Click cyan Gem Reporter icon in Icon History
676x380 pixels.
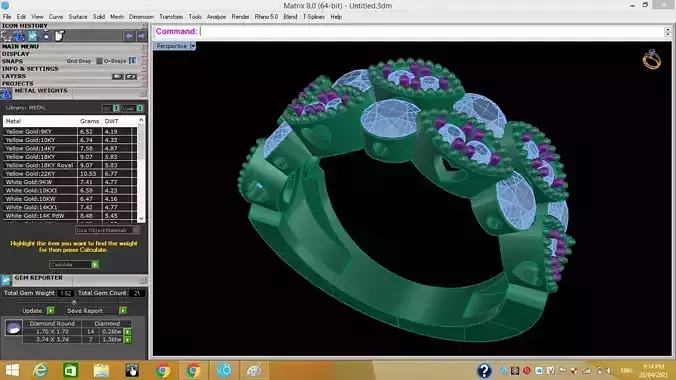33,36
